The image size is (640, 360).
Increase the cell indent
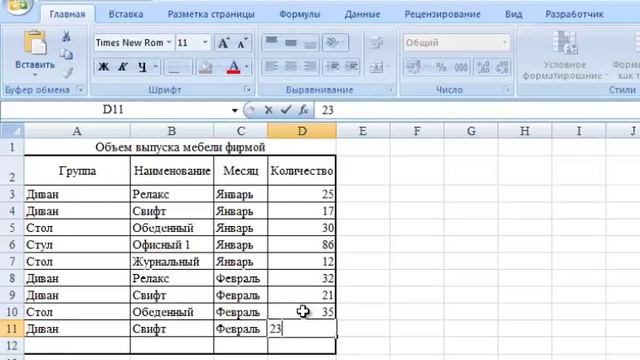click(x=351, y=67)
